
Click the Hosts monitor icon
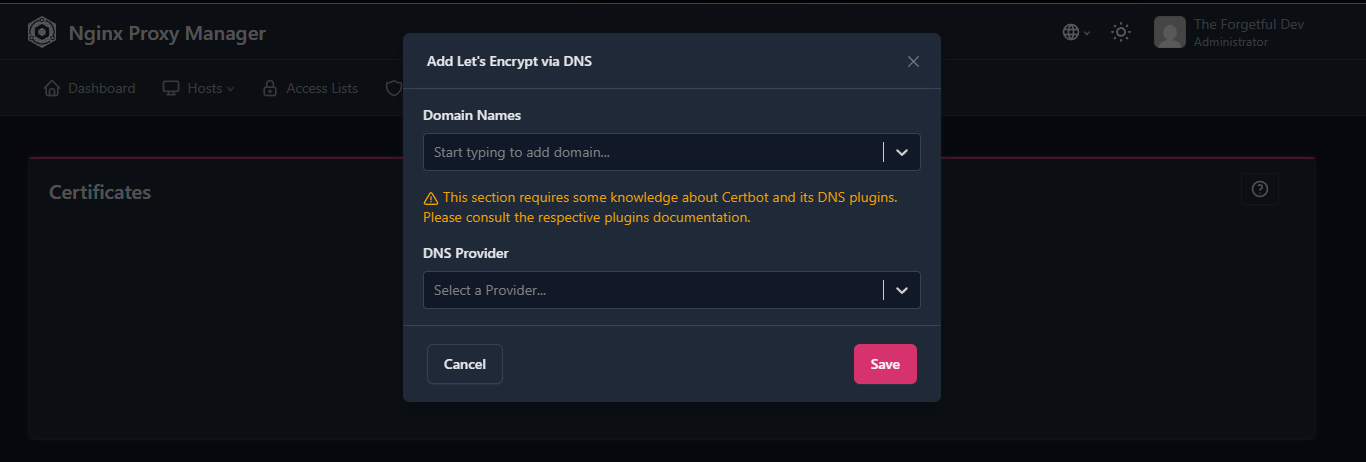pos(170,88)
